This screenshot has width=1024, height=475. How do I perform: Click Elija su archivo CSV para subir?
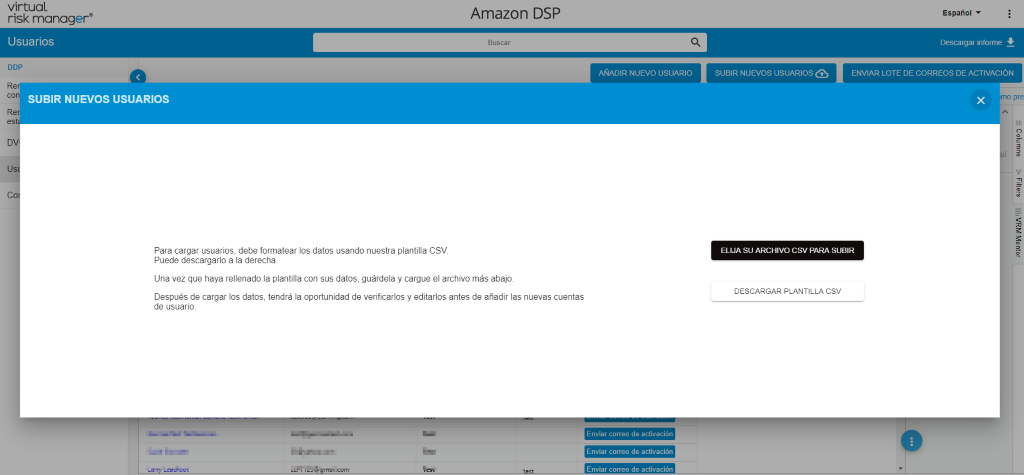click(x=787, y=250)
